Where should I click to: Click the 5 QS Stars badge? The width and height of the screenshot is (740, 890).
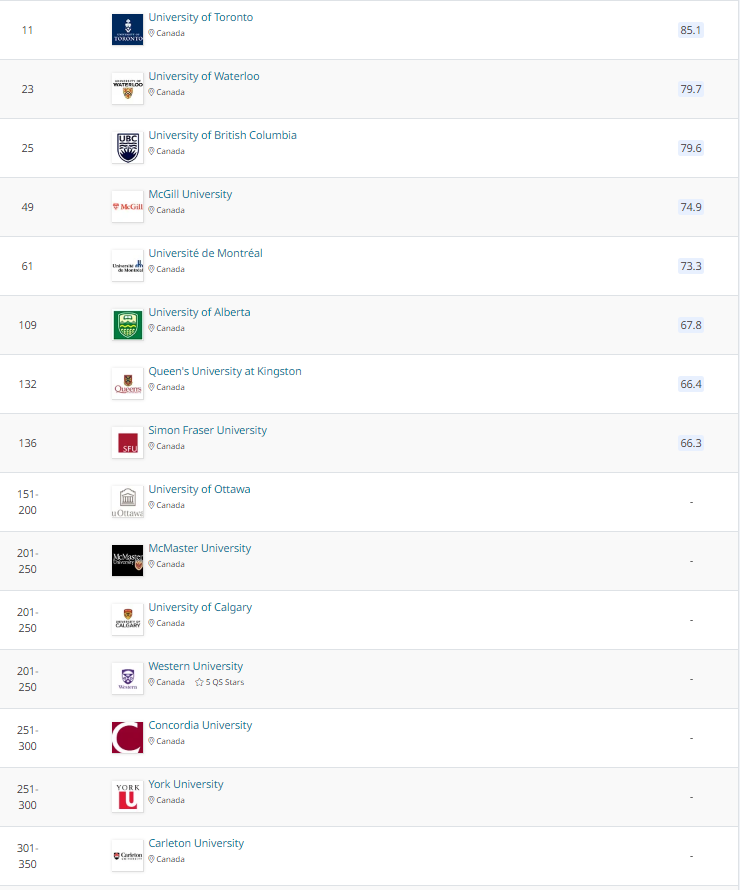point(219,682)
